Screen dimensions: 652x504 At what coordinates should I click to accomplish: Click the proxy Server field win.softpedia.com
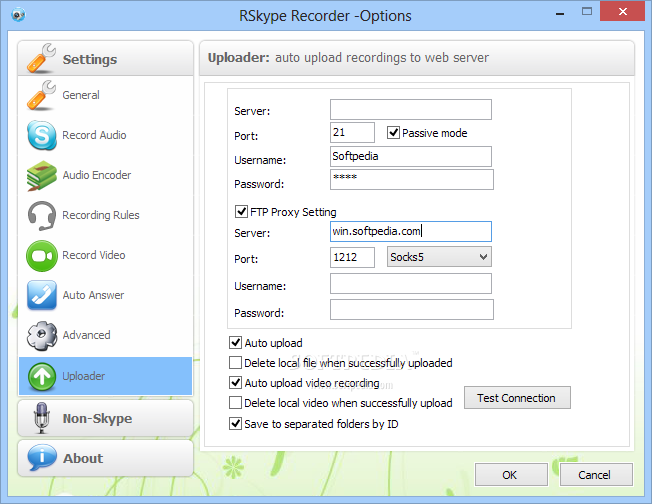point(411,232)
